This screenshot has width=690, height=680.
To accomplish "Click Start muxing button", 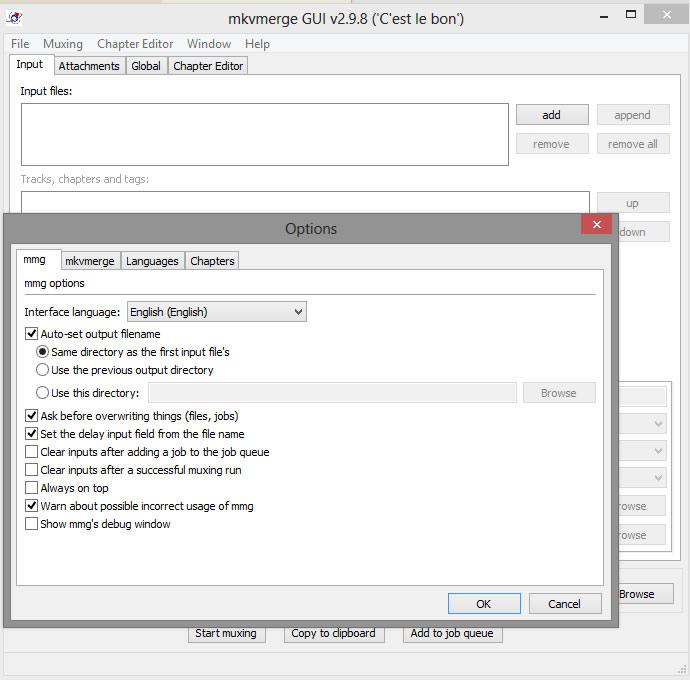I will [x=226, y=634].
